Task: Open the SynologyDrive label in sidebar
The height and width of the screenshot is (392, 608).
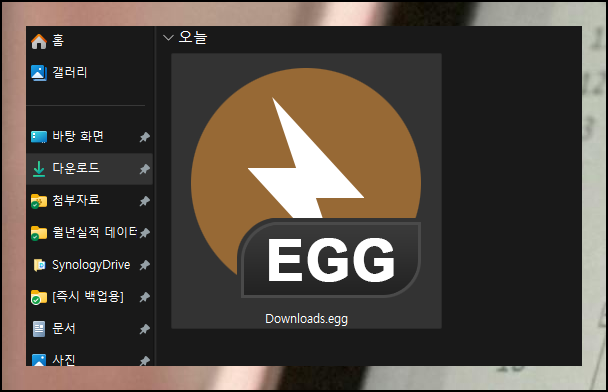Action: point(91,265)
